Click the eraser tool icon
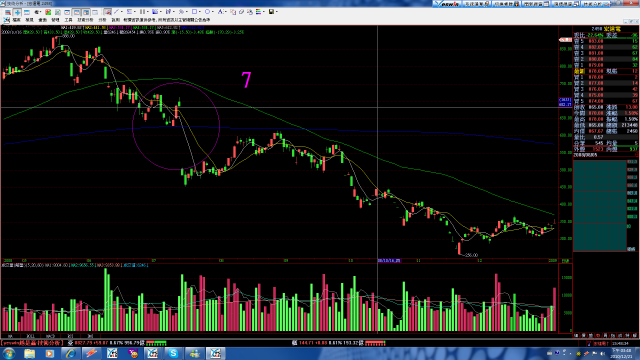The width and height of the screenshot is (640, 360). (x=241, y=12)
